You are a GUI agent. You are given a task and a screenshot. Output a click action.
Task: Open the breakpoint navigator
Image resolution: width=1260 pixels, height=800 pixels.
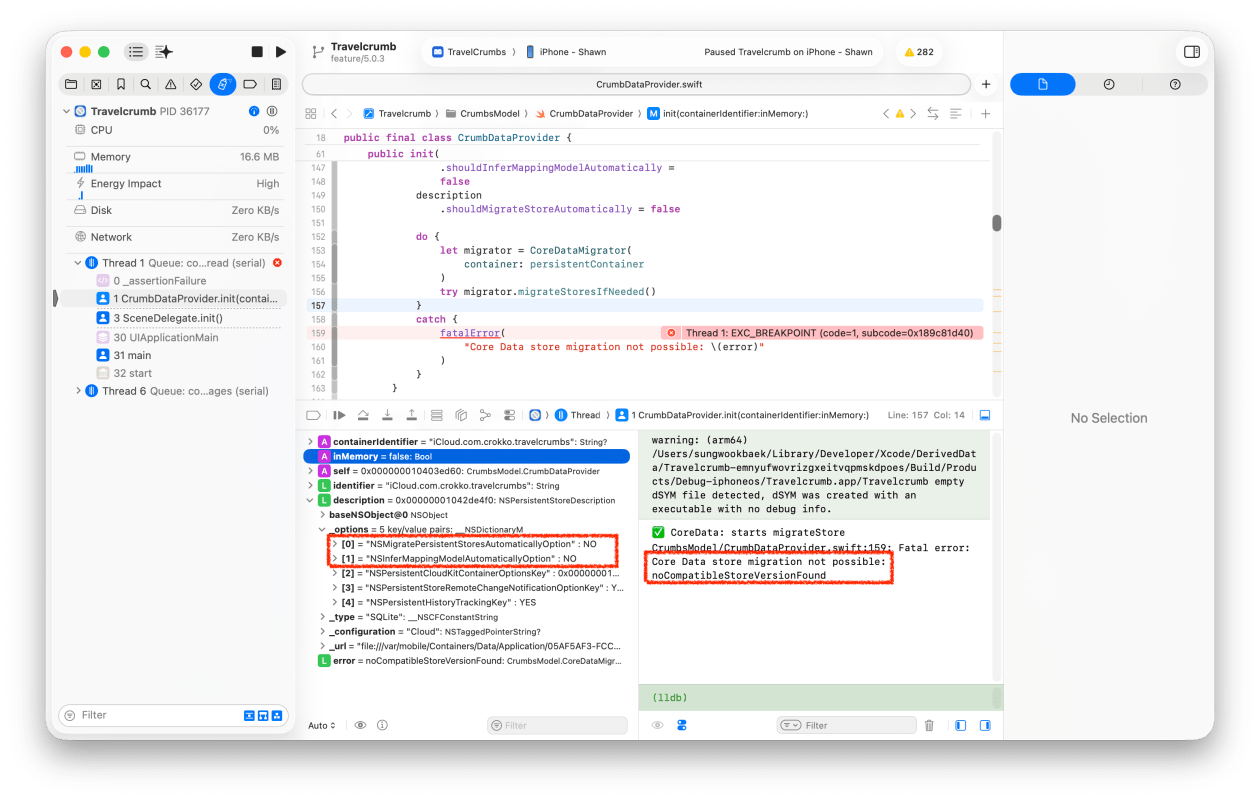click(250, 85)
